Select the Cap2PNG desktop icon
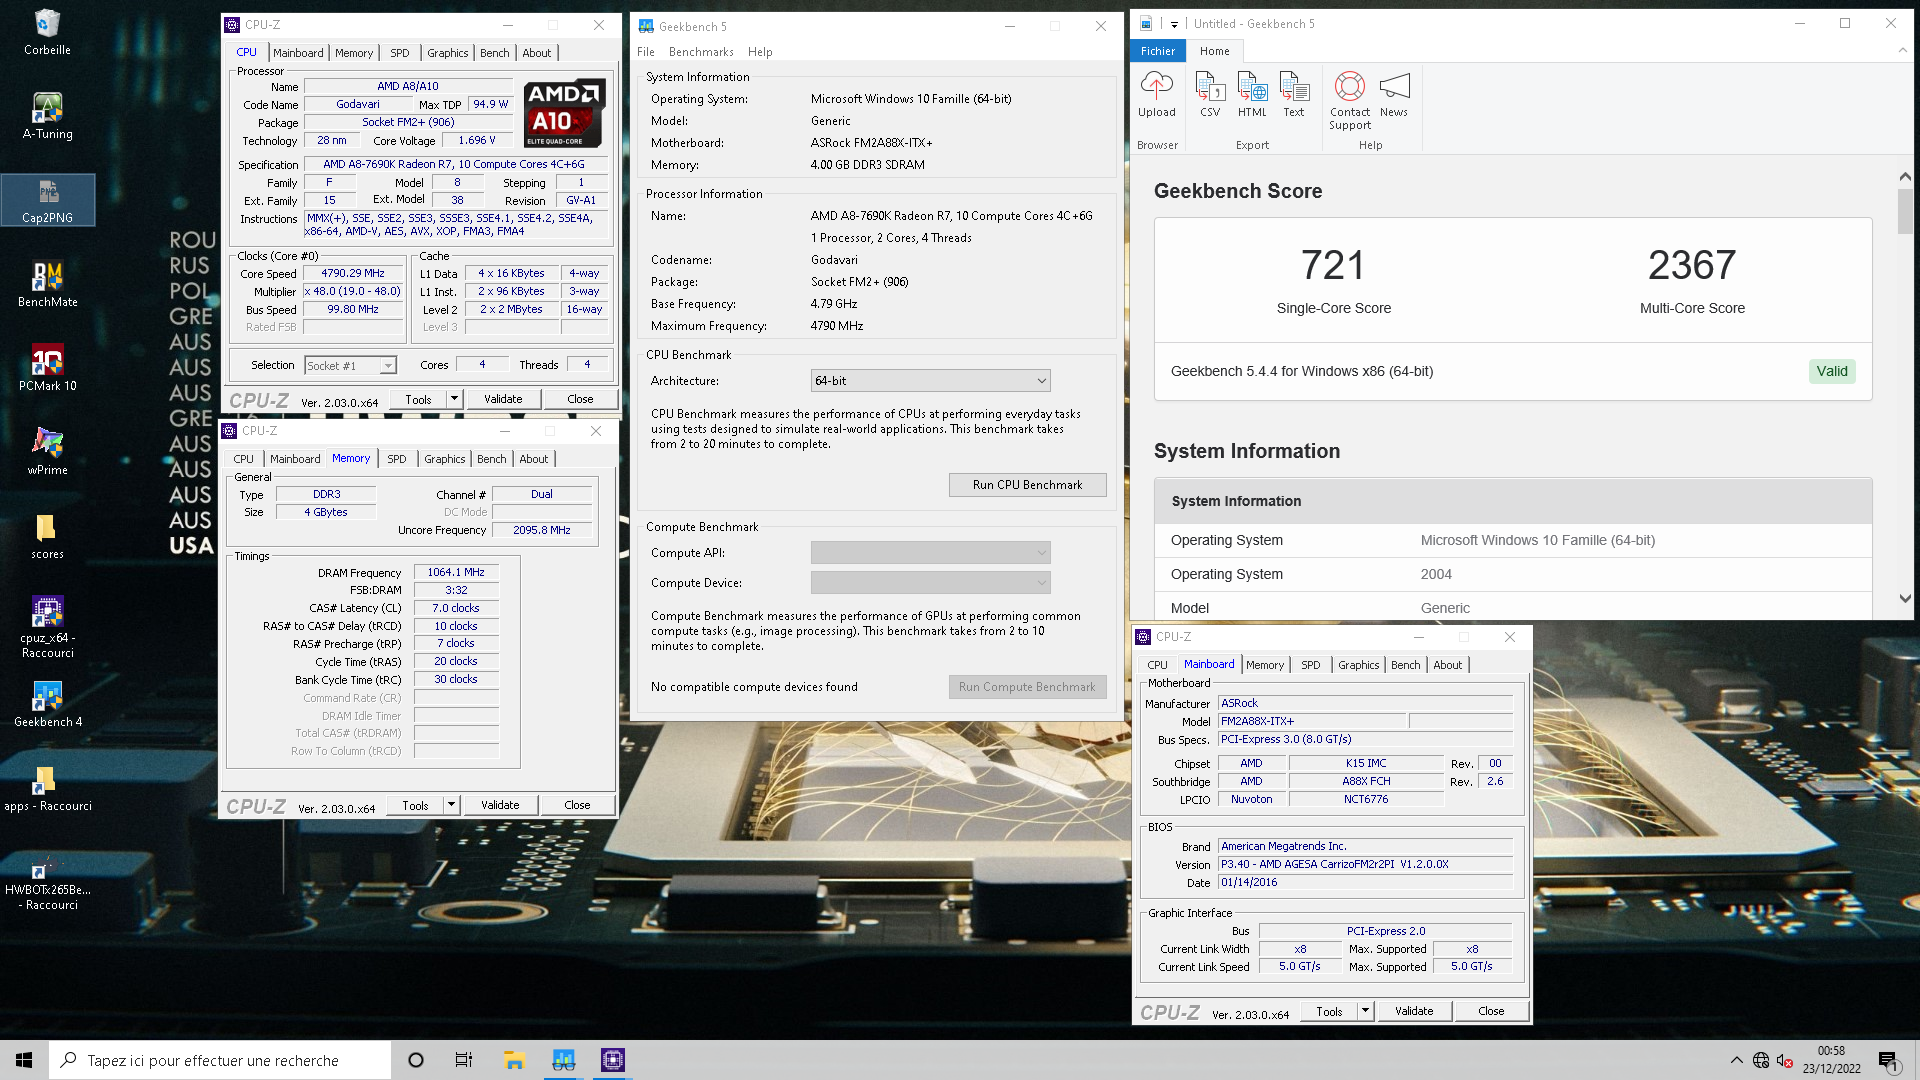Image resolution: width=1920 pixels, height=1080 pixels. [47, 200]
